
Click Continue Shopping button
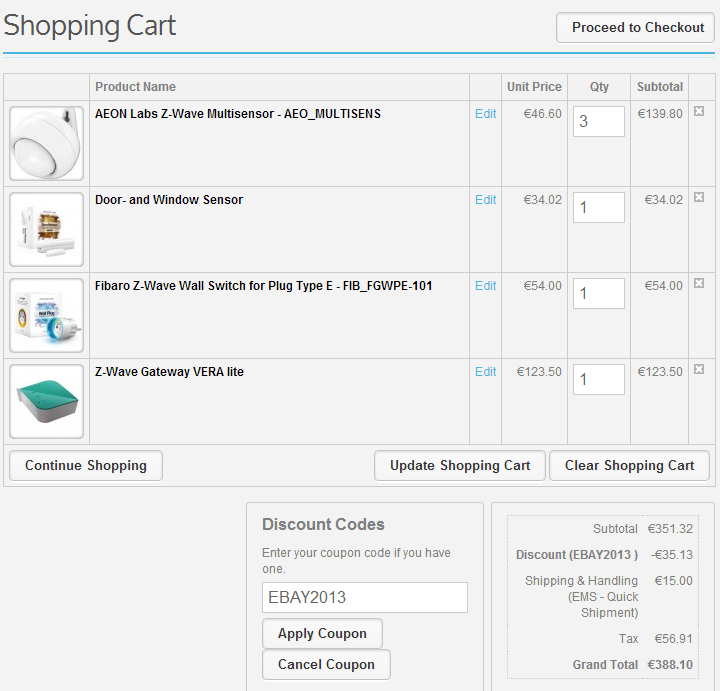point(86,466)
